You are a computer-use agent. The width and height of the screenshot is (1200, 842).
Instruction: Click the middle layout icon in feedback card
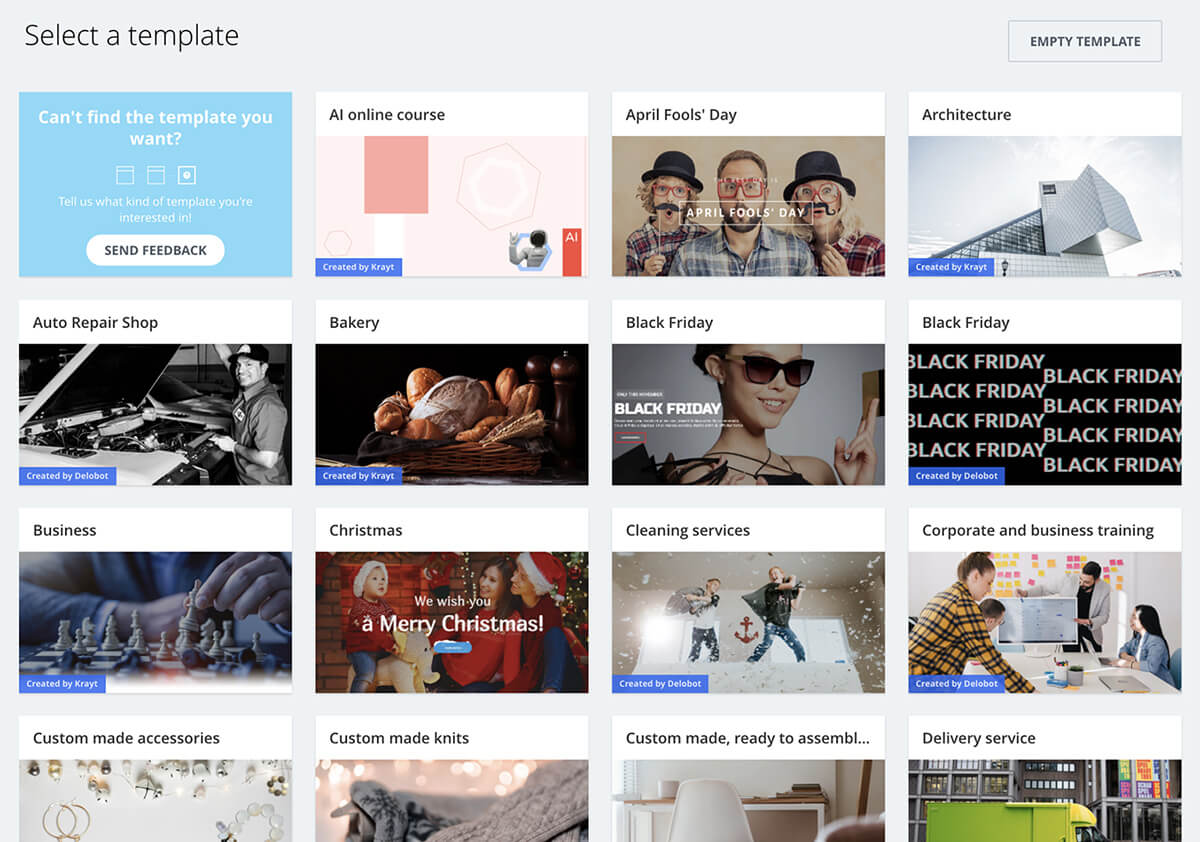pos(156,175)
